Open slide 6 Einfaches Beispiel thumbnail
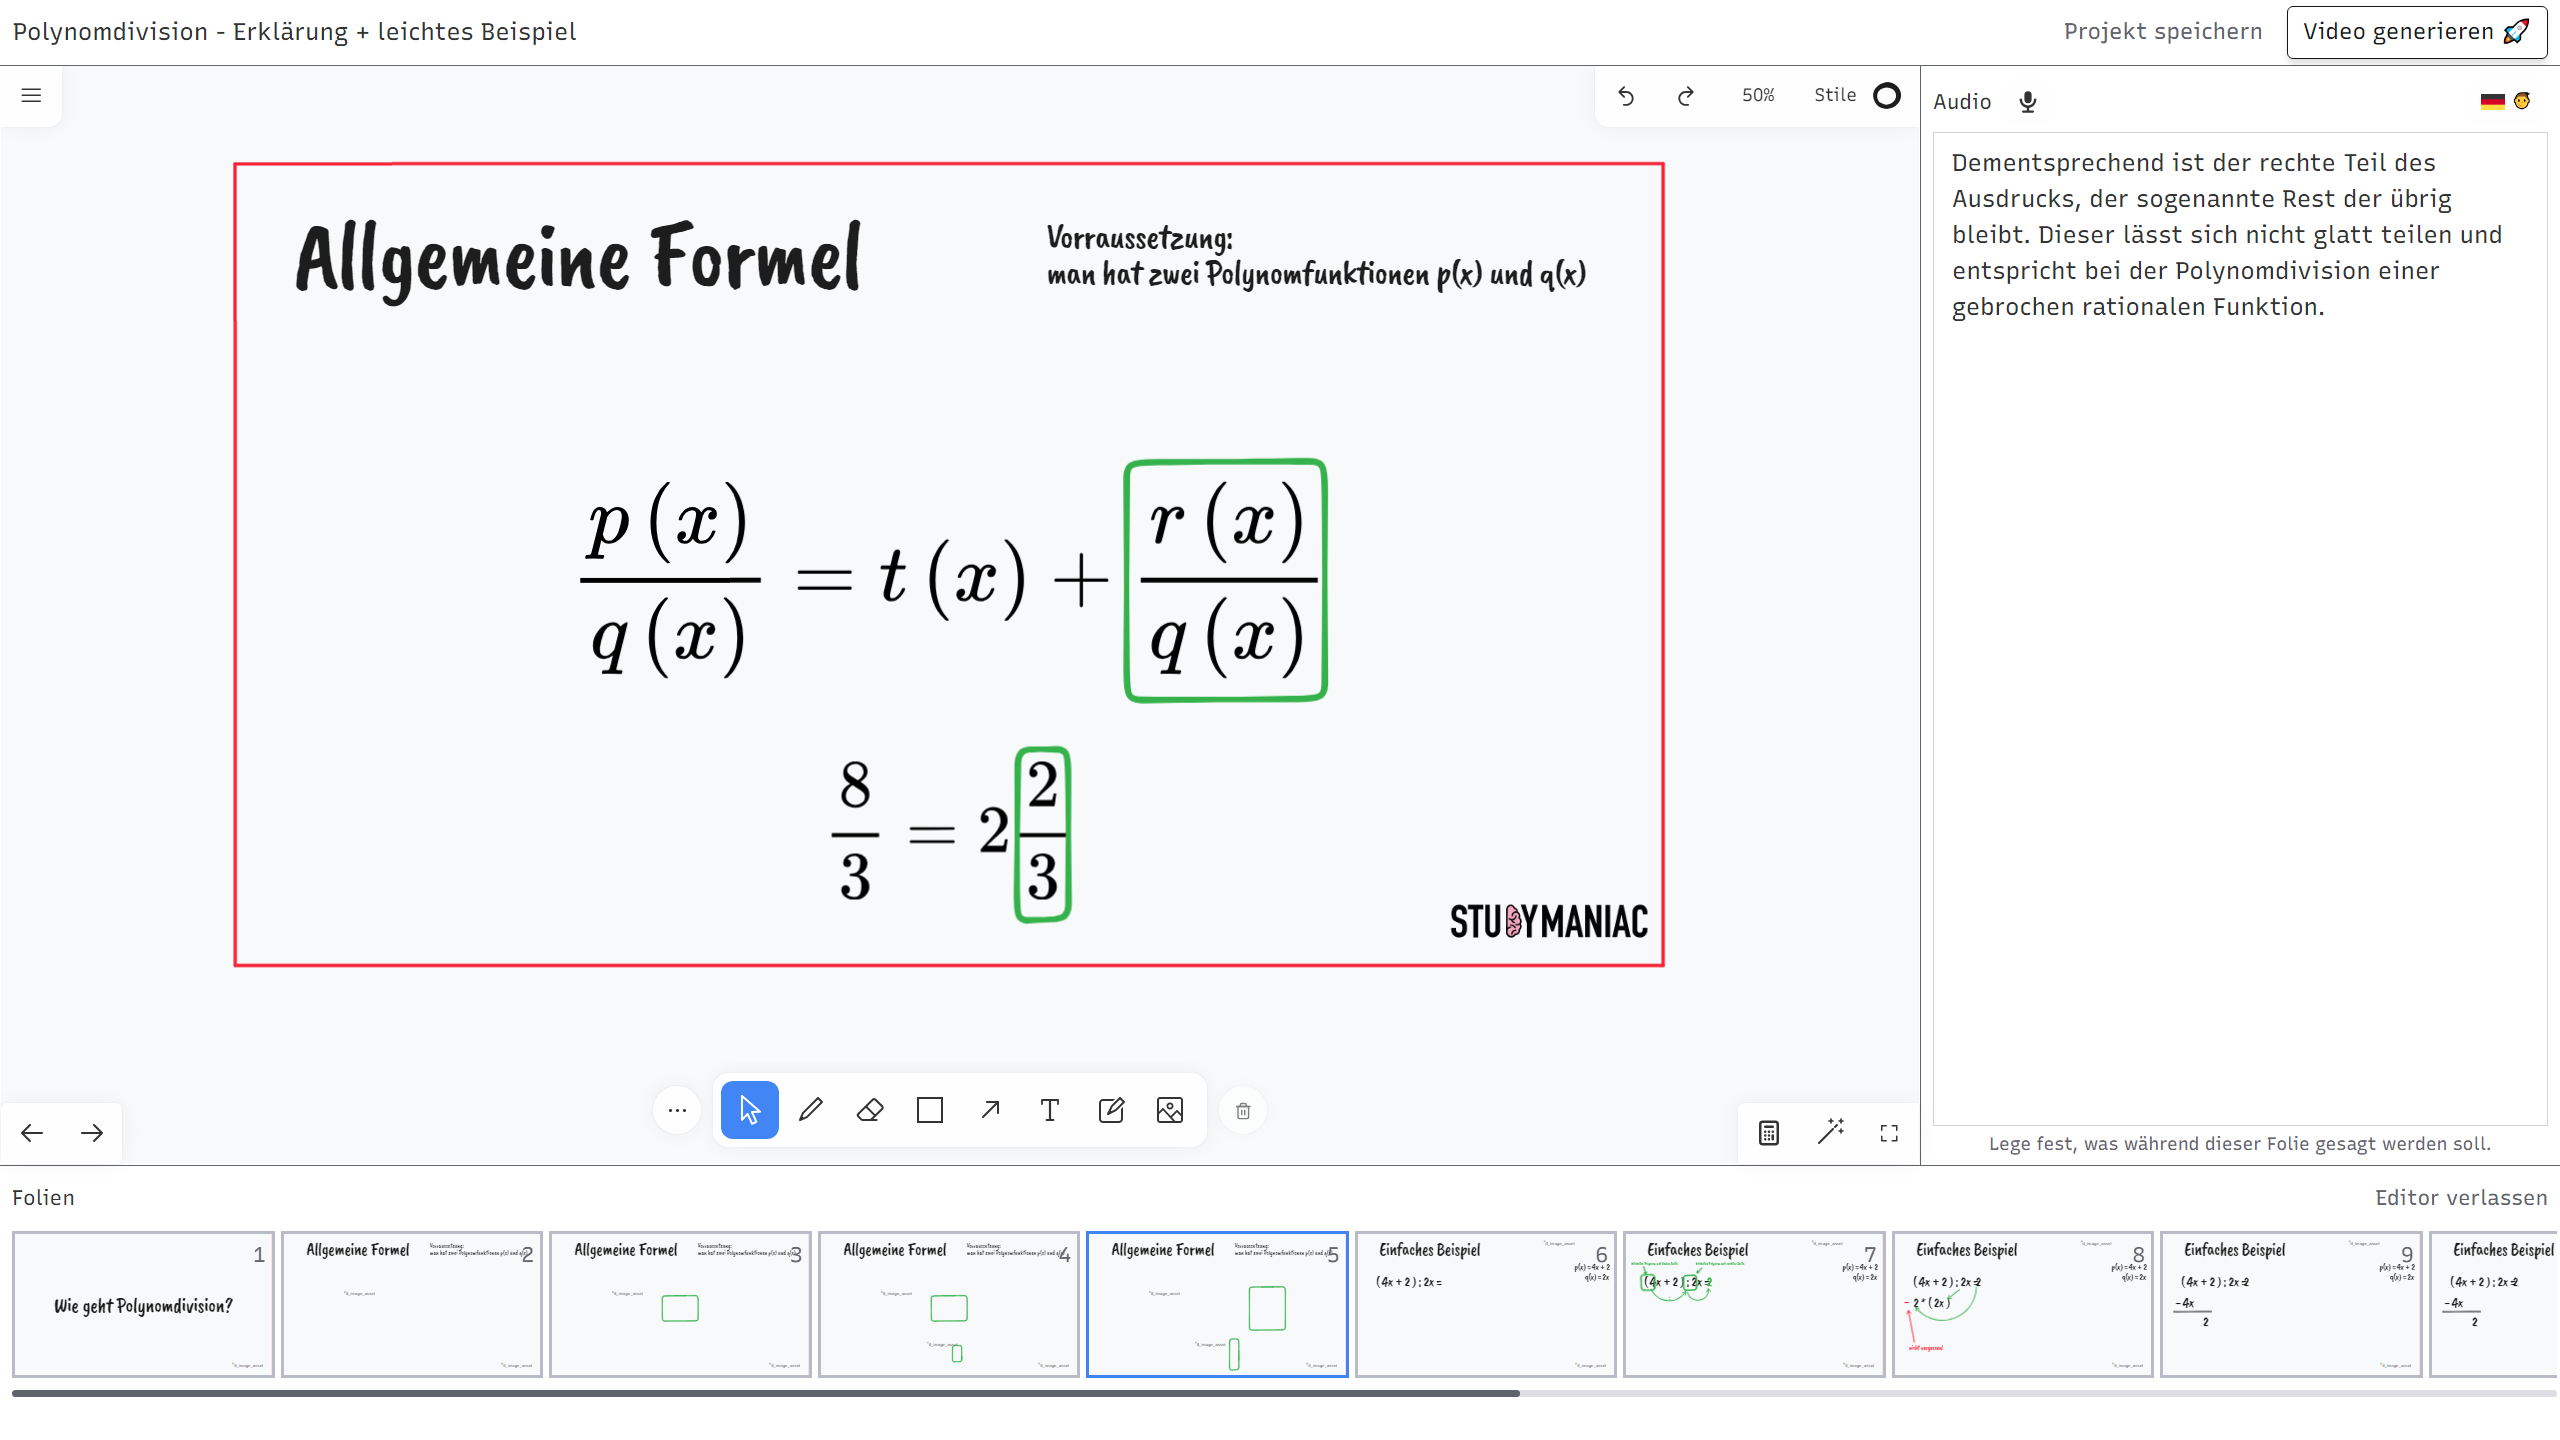The height and width of the screenshot is (1440, 2560). 1486,1304
